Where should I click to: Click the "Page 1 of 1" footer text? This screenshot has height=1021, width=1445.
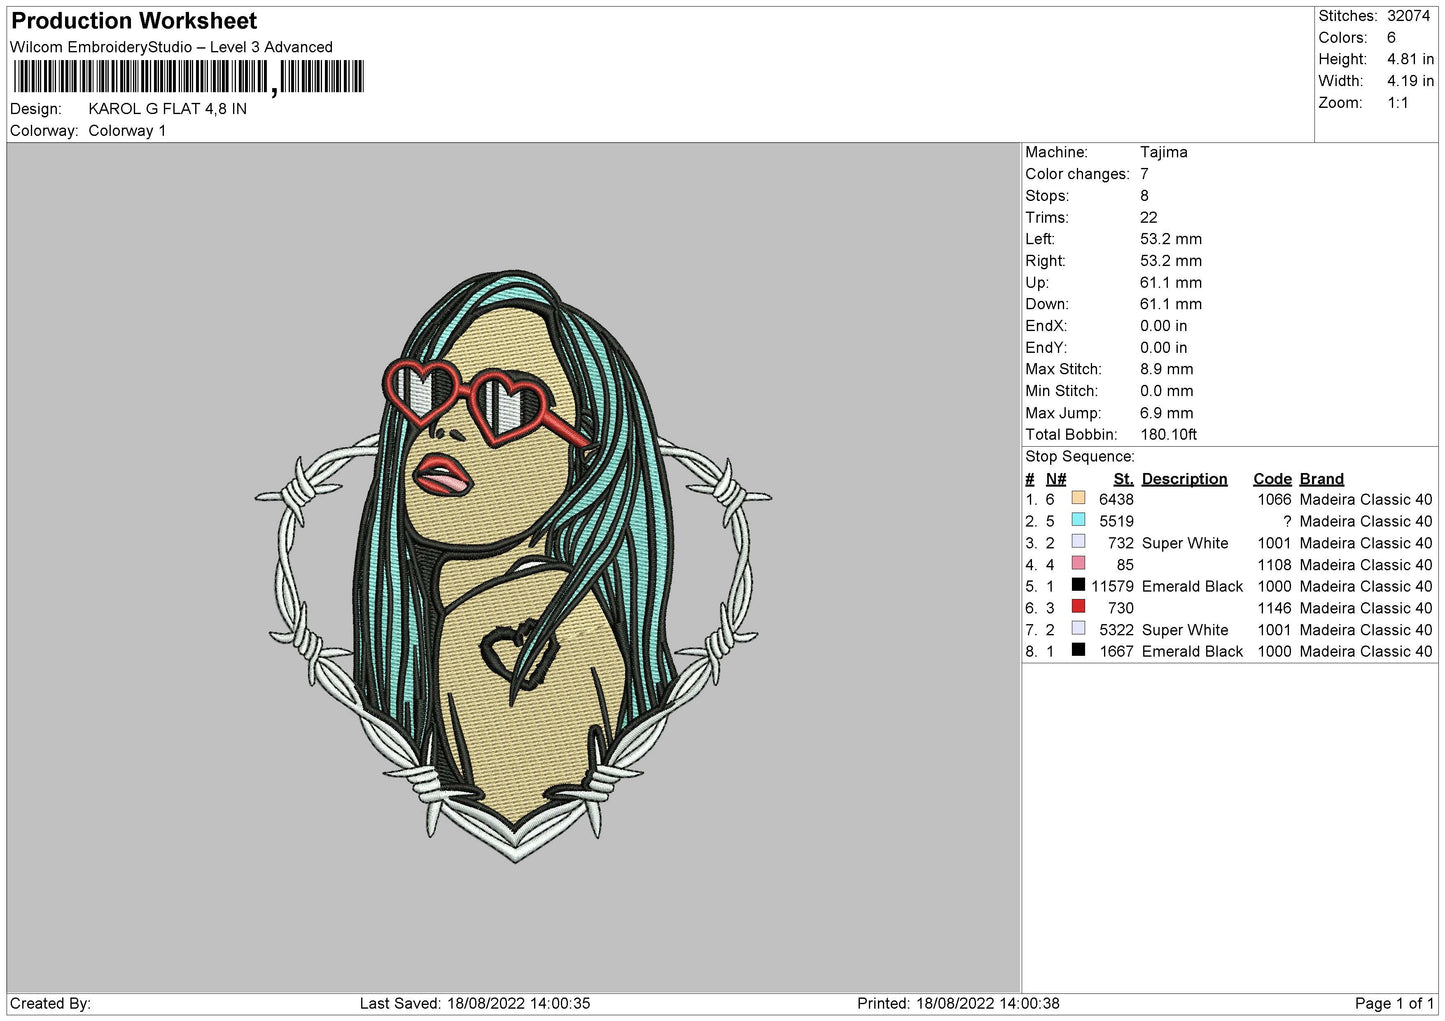pyautogui.click(x=1394, y=1004)
